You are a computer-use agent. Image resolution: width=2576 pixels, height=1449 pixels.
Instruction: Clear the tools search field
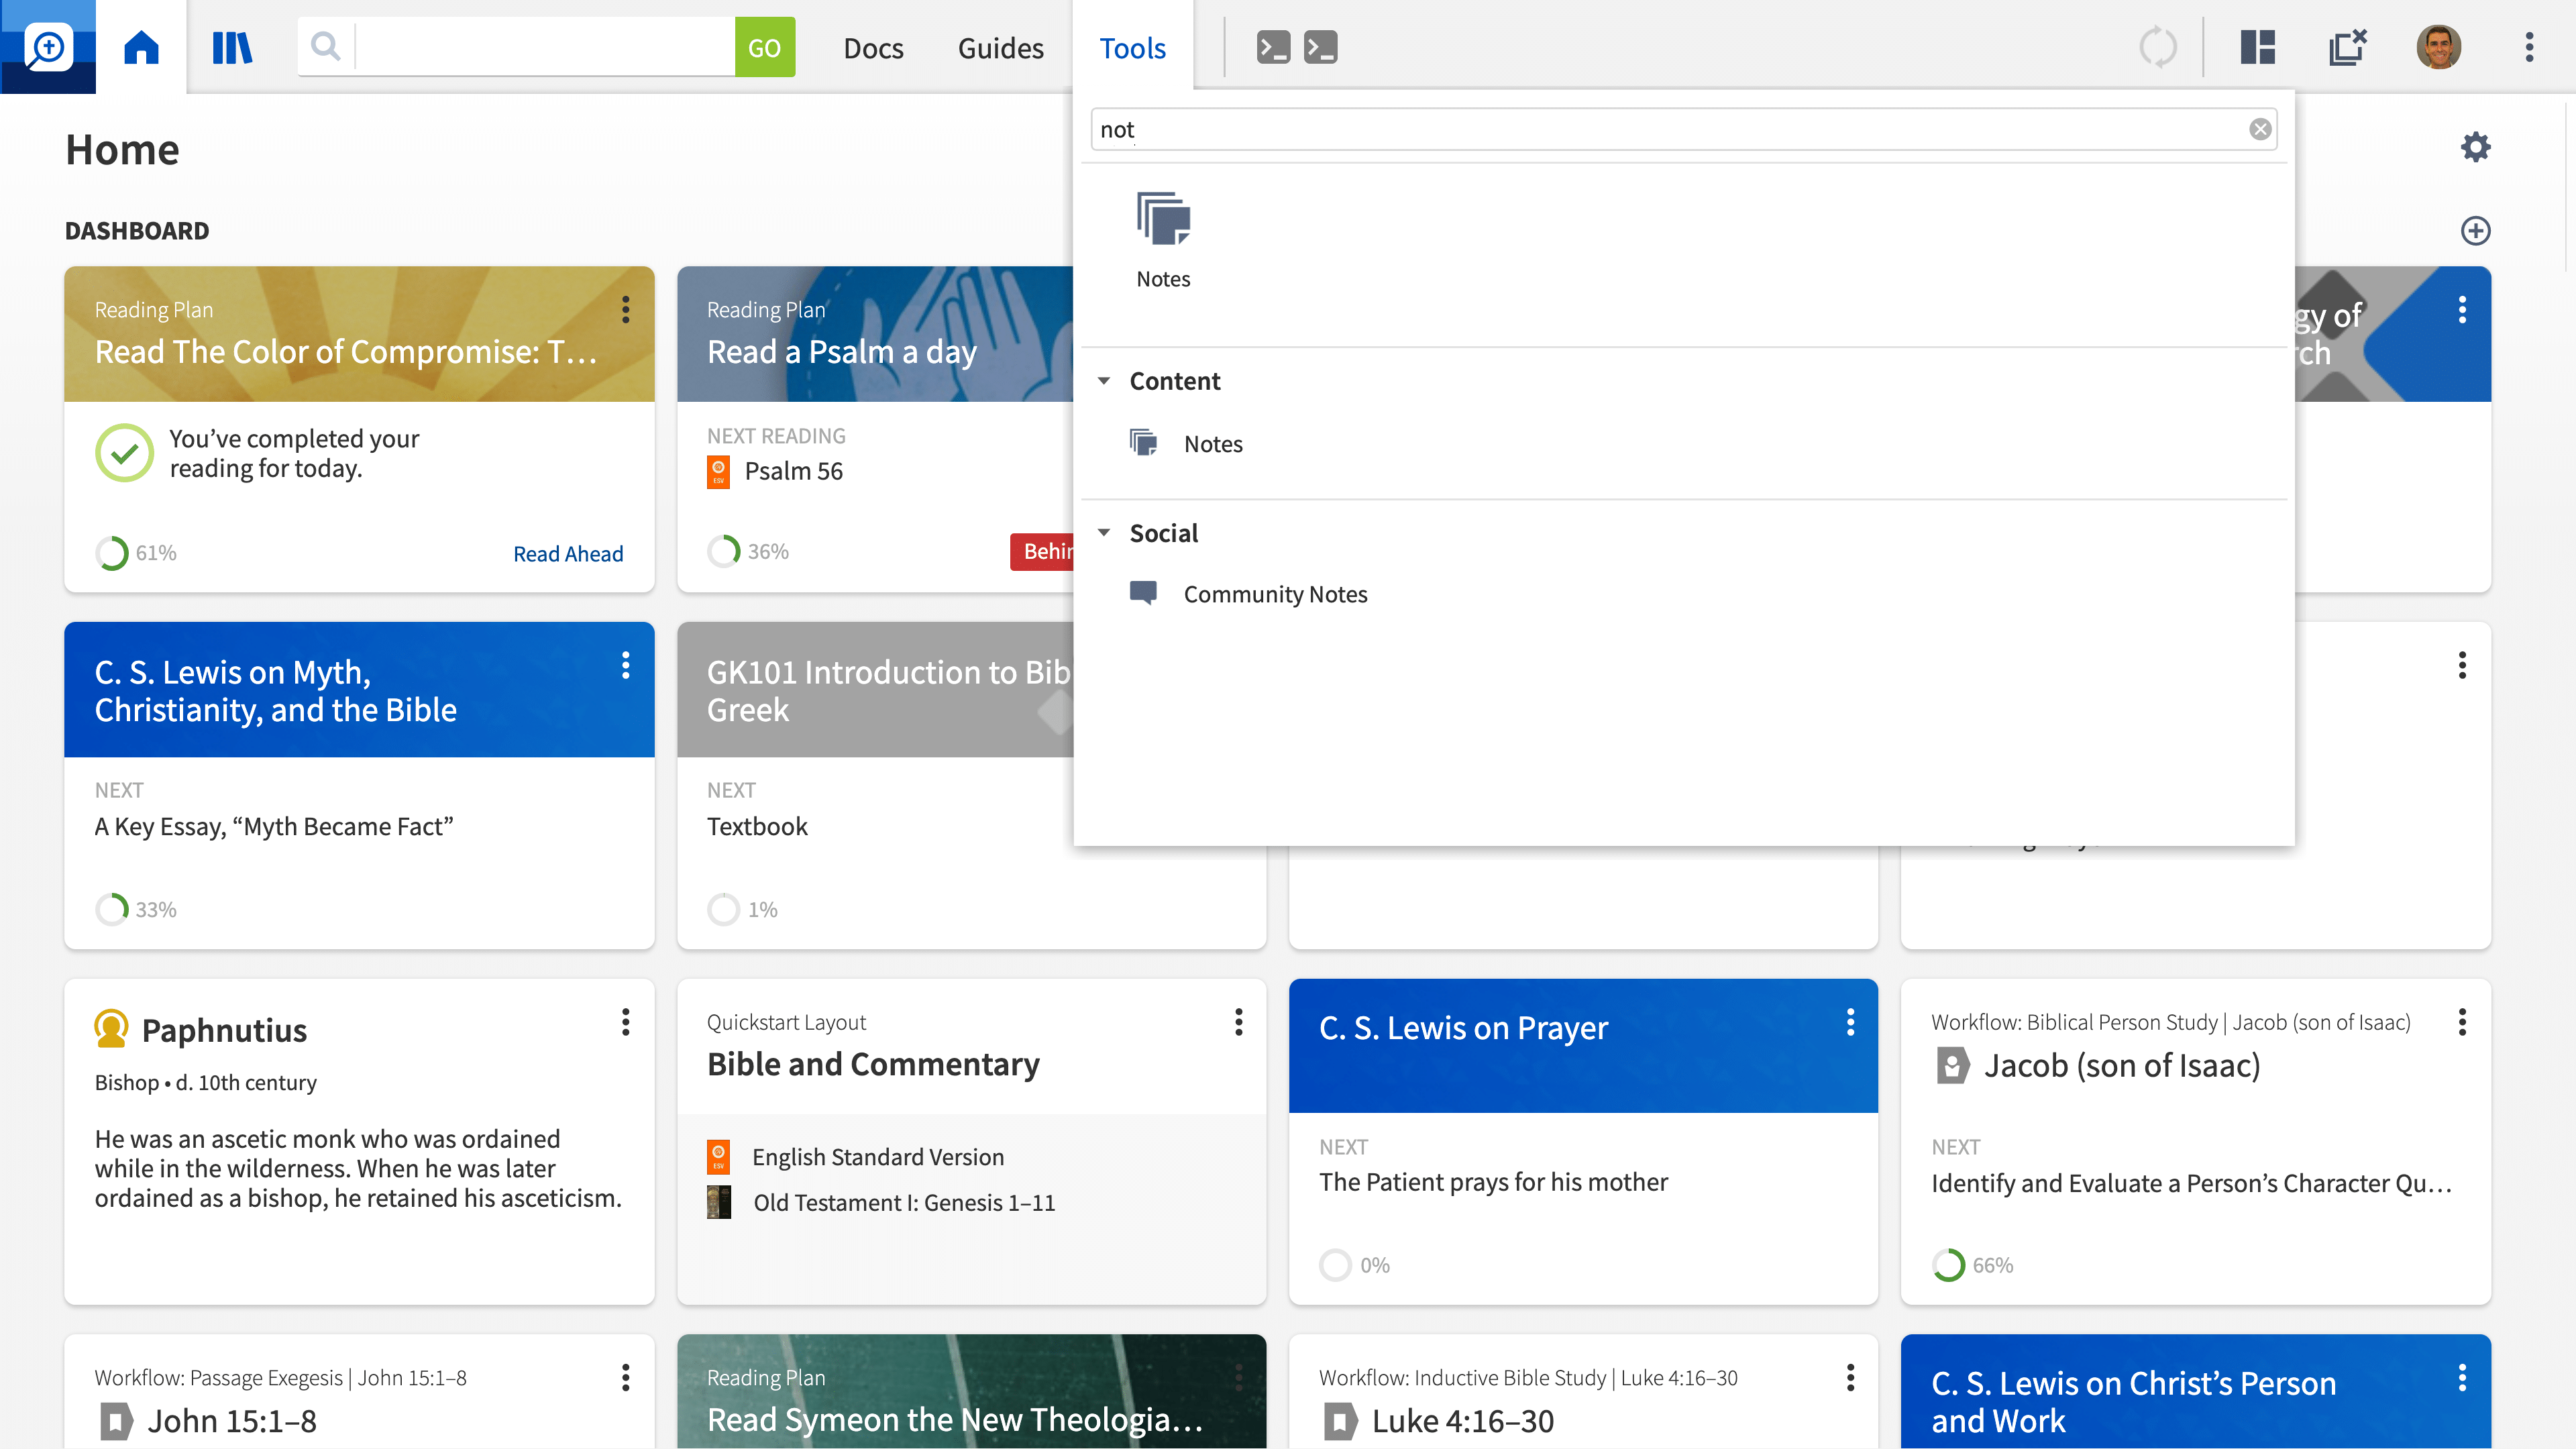pyautogui.click(x=2260, y=129)
